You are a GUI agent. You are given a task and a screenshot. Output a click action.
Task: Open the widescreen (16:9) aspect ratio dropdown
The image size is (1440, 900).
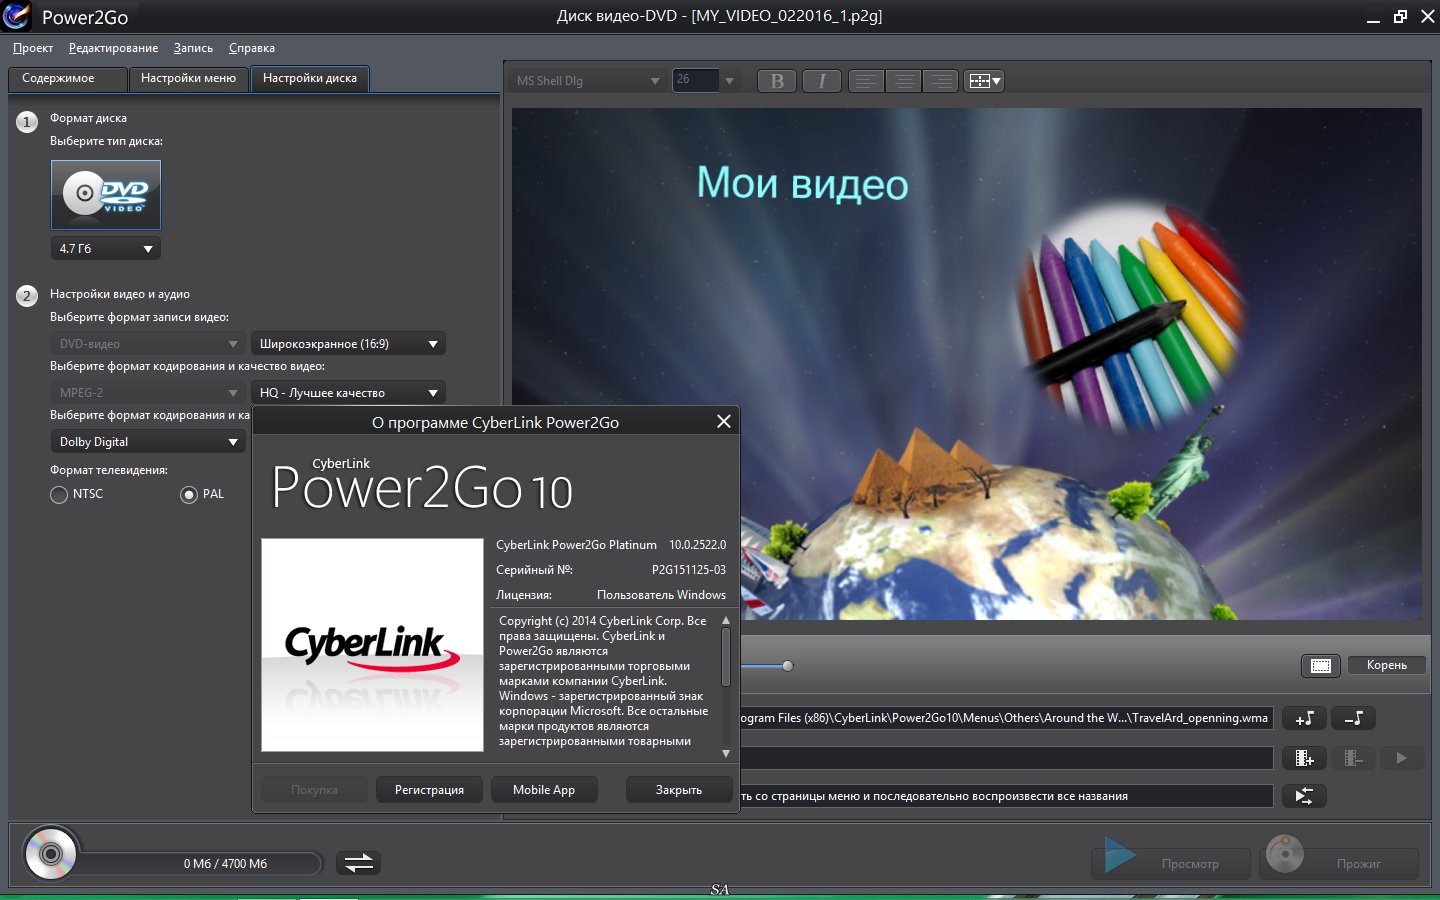click(347, 344)
